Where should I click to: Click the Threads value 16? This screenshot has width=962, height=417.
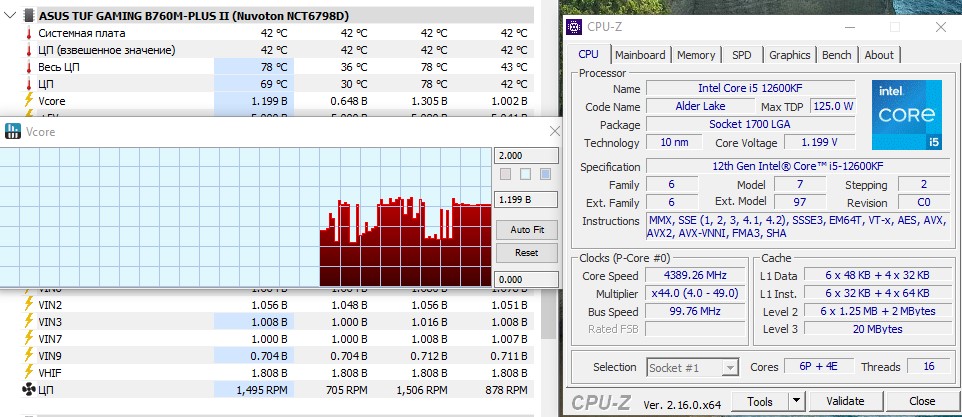[x=929, y=367]
